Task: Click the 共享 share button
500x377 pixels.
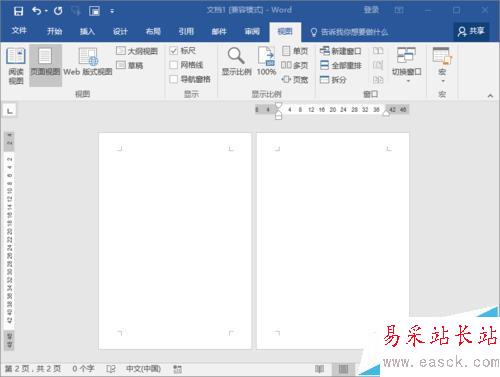Action: coord(471,31)
